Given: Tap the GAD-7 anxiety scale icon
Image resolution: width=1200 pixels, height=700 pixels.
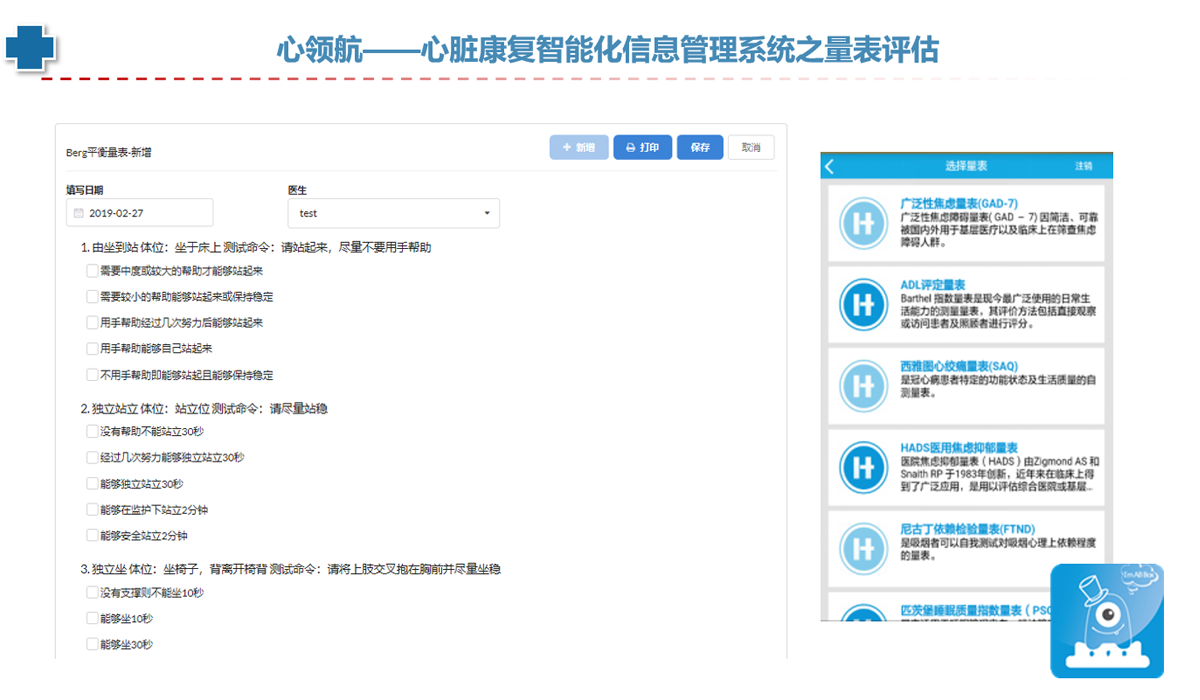Looking at the screenshot, I should click(x=863, y=223).
